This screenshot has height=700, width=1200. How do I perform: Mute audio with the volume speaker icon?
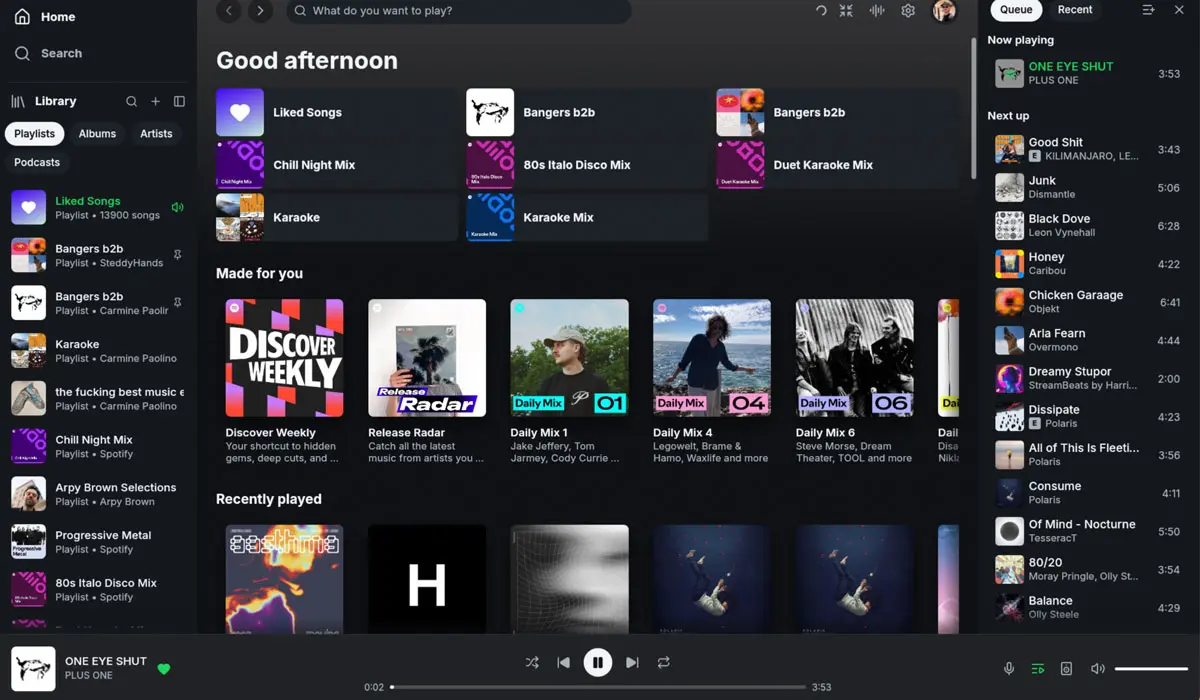pyautogui.click(x=1097, y=668)
